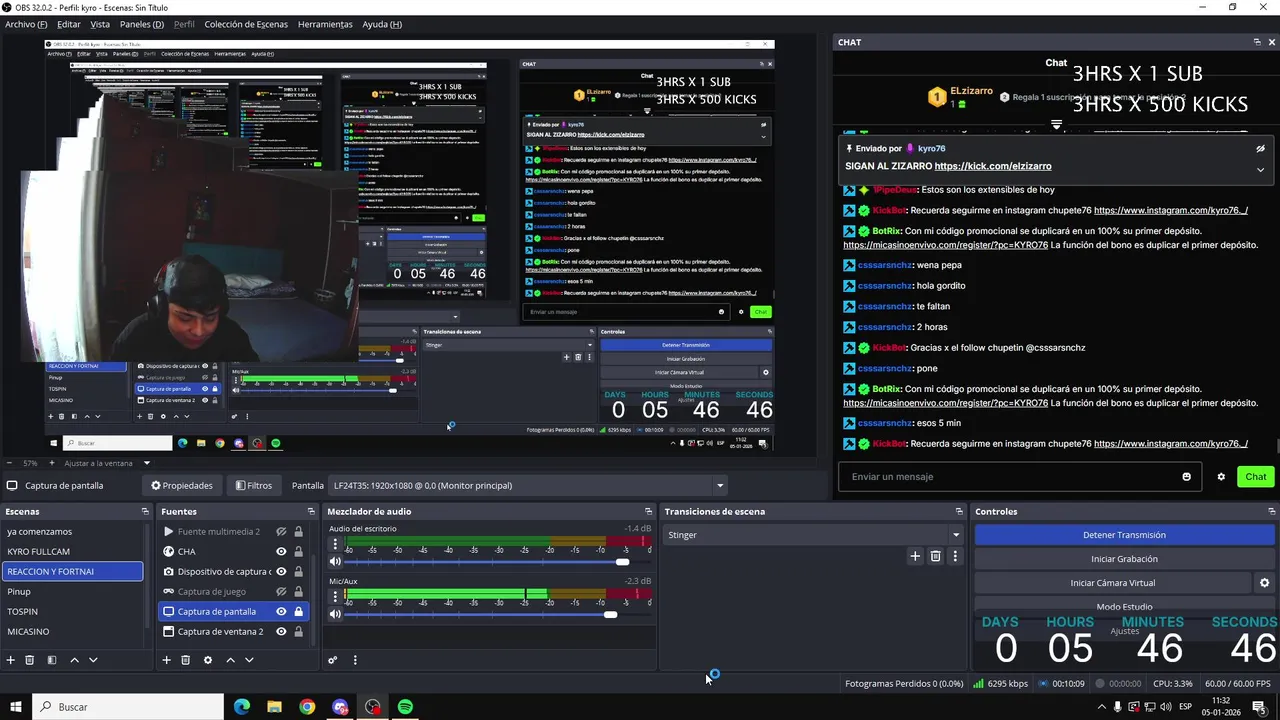Mute Audio del escritorio speaker icon
This screenshot has width=1280, height=720.
tap(335, 562)
